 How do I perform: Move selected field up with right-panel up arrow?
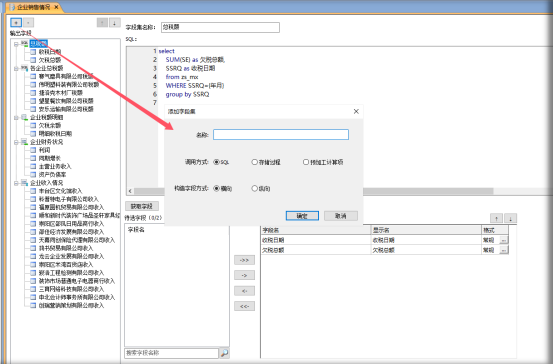[x=496, y=219]
